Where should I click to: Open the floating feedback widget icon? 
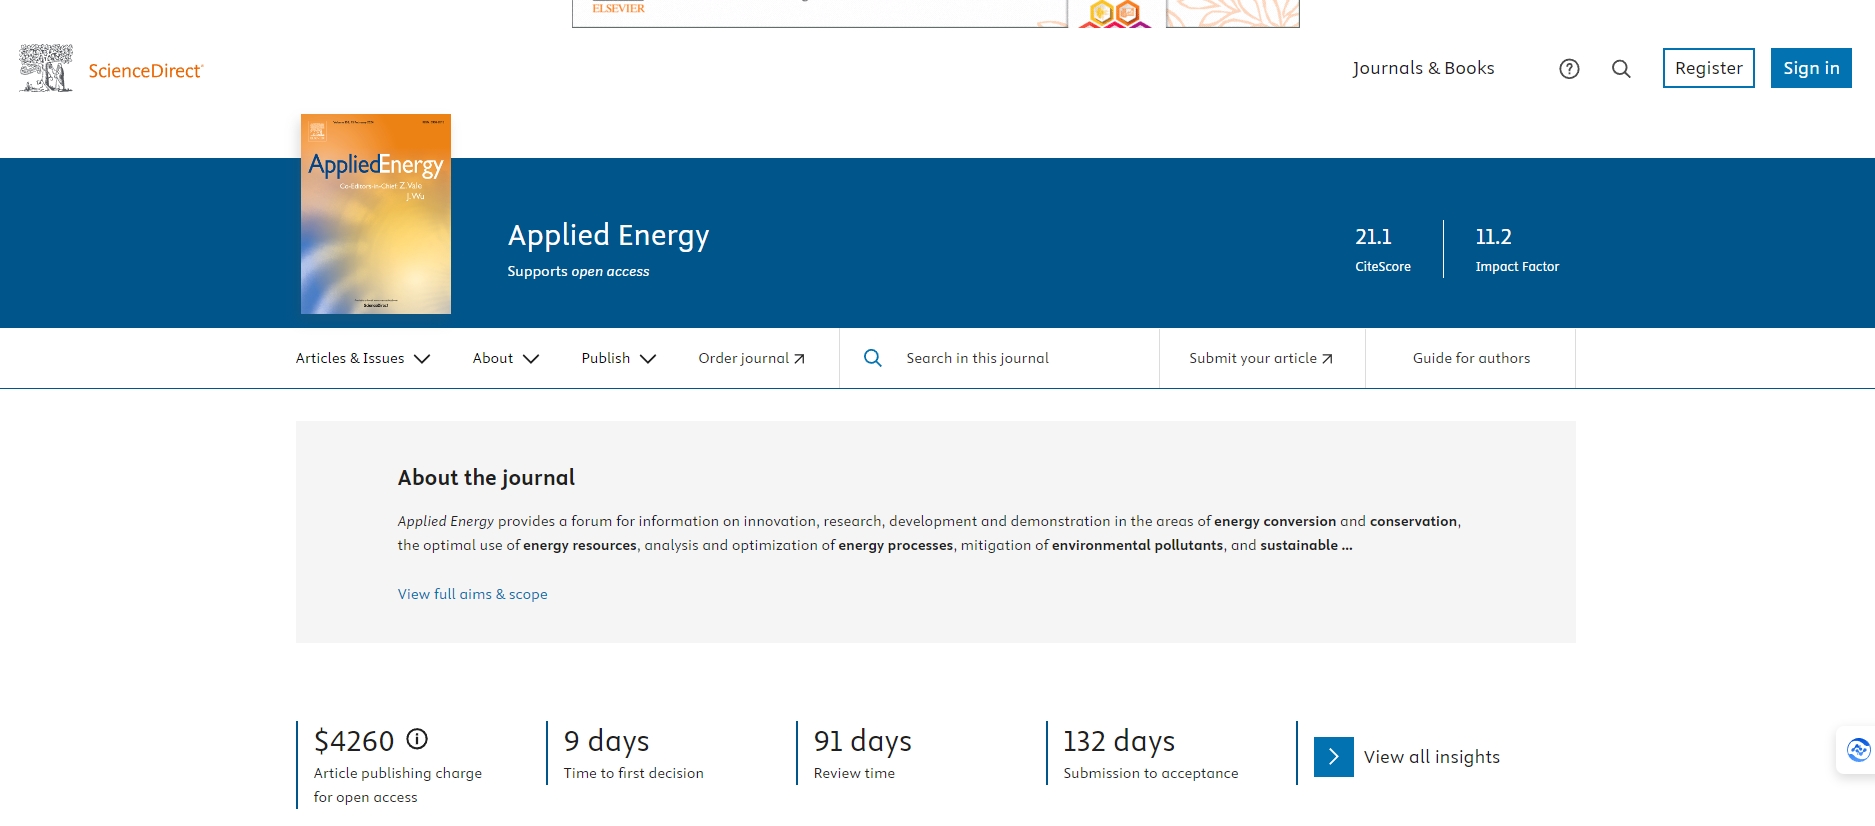click(1858, 750)
